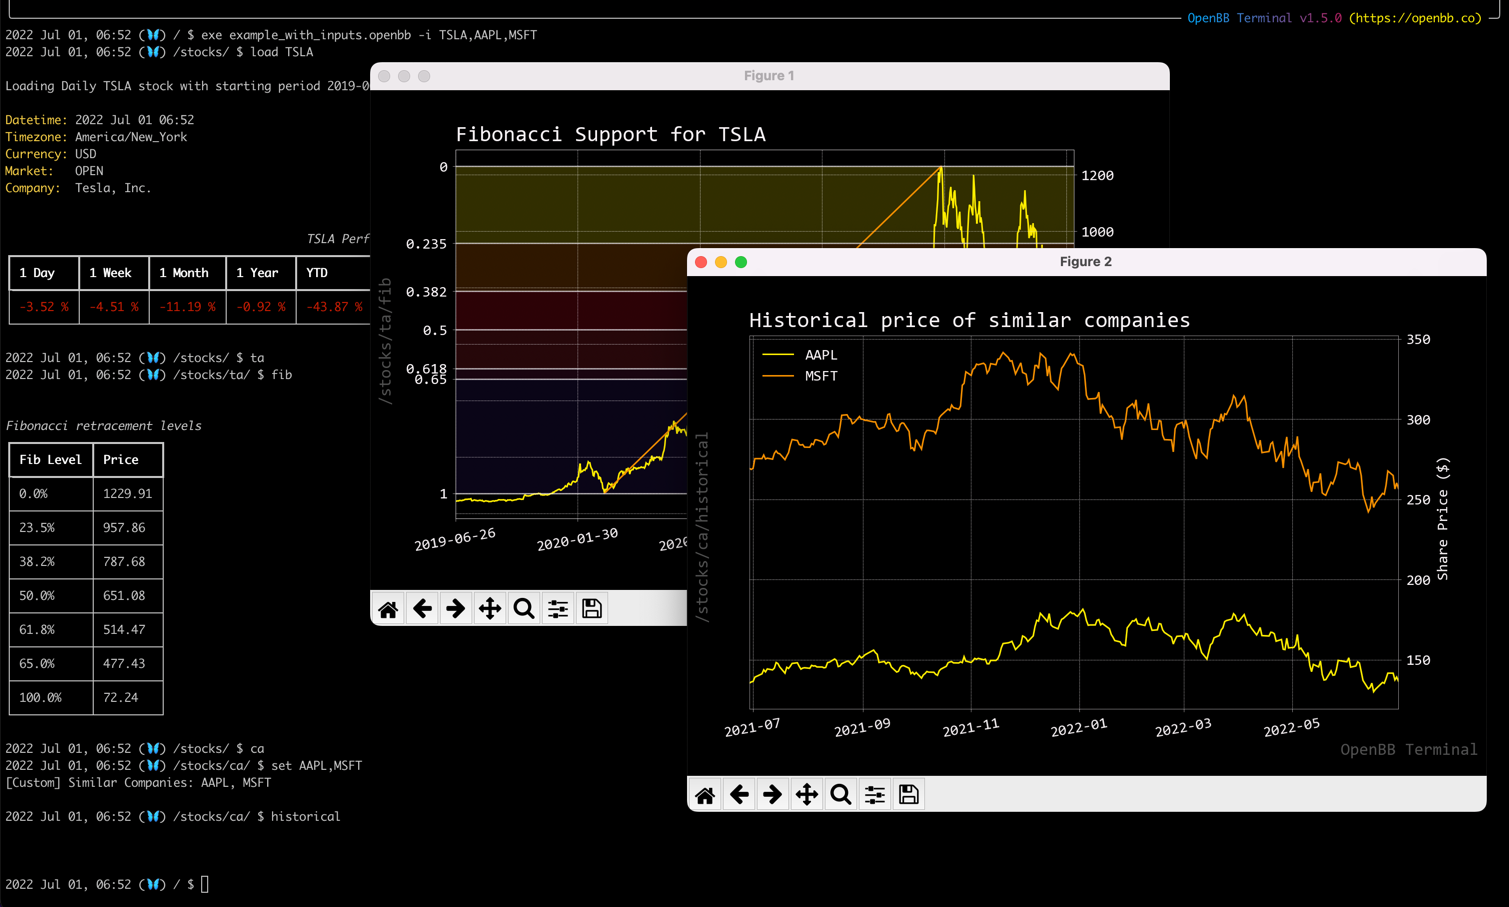This screenshot has width=1509, height=907.
Task: Click the -3.52 % one-day value
Action: pos(44,307)
